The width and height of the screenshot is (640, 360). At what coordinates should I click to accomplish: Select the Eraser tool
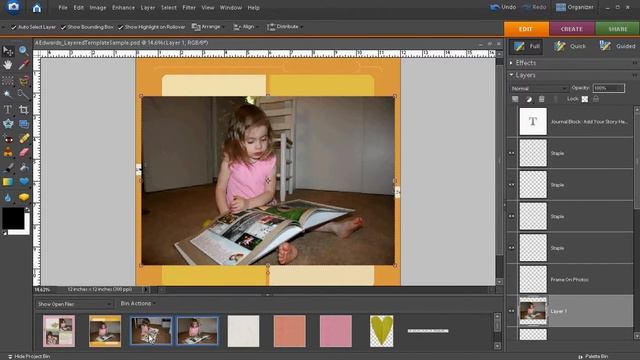[x=24, y=153]
